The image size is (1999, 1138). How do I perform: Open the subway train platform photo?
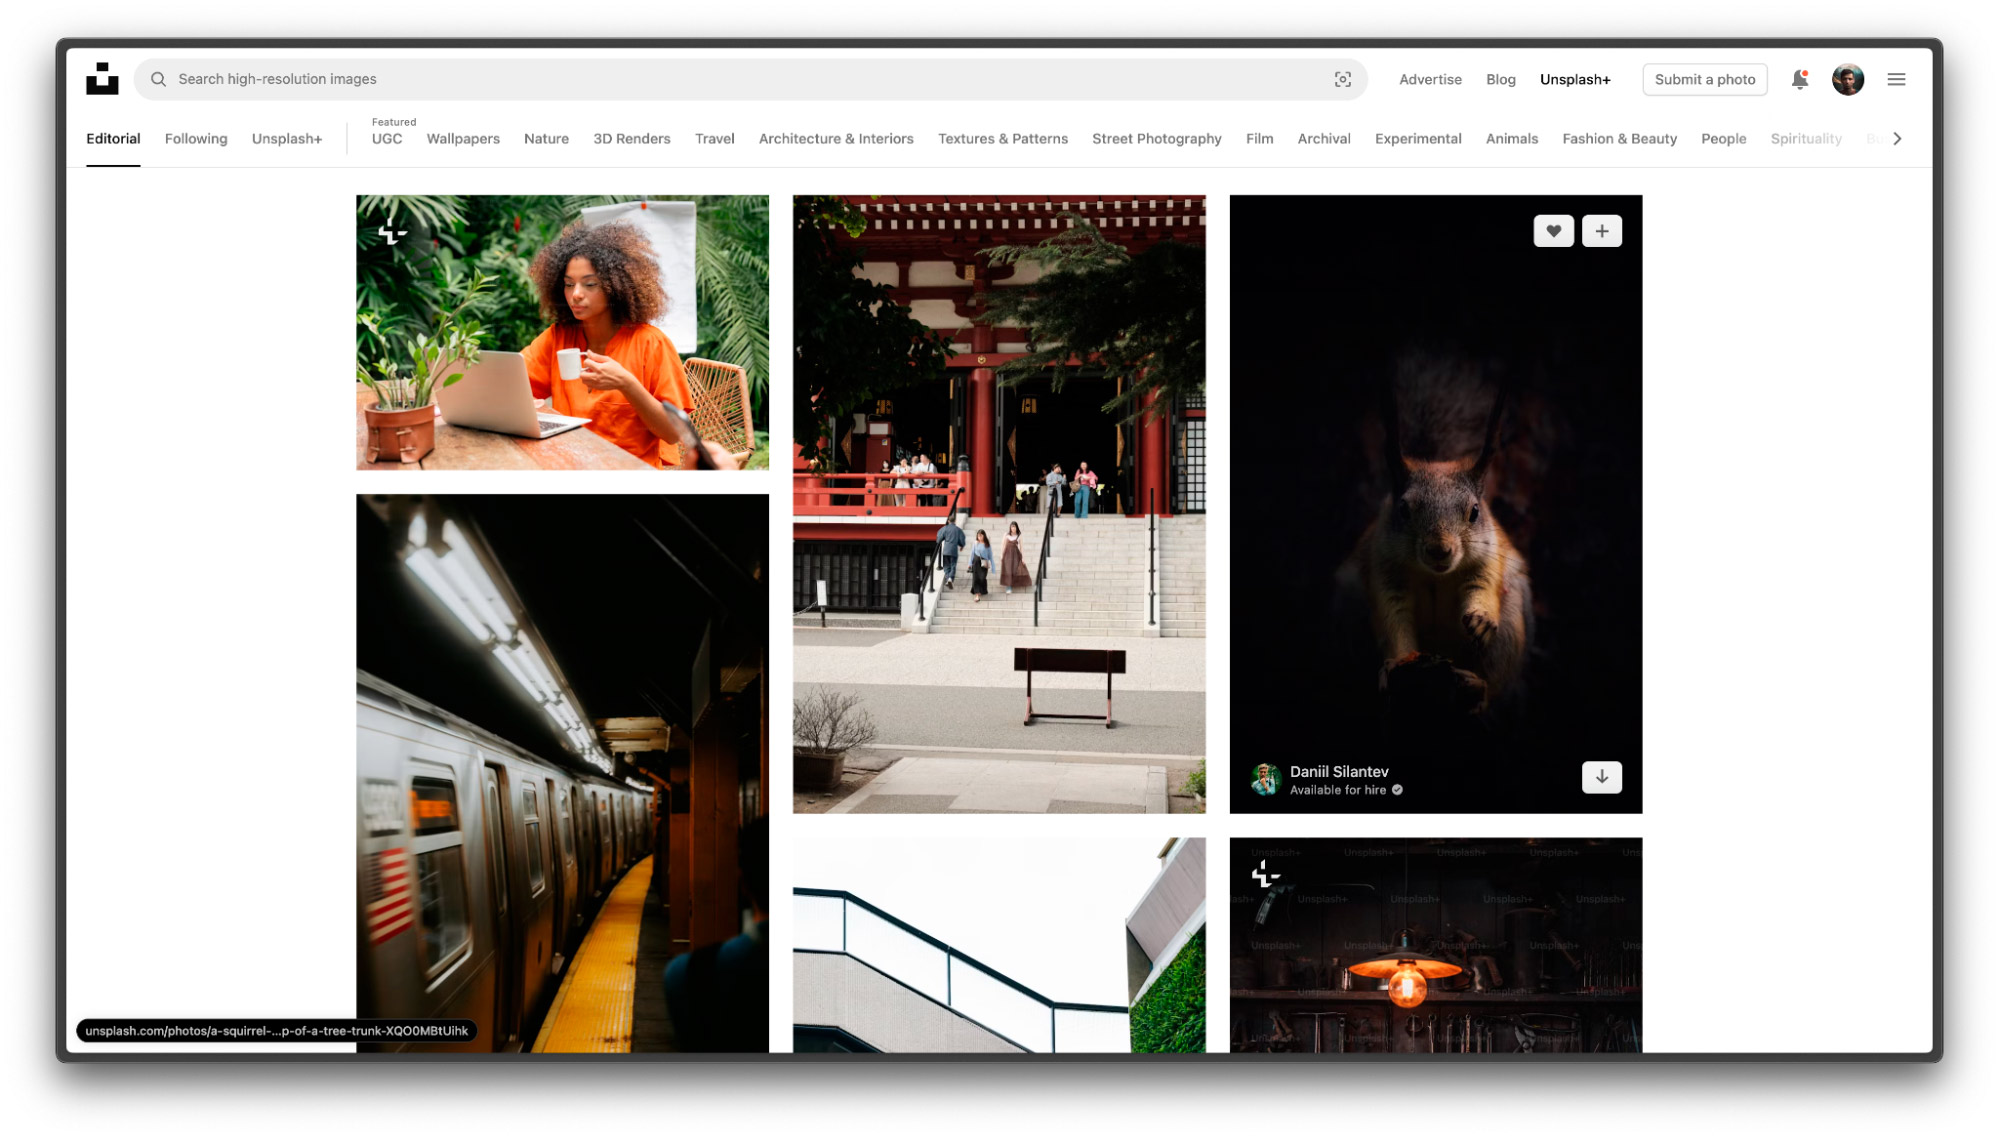[562, 773]
